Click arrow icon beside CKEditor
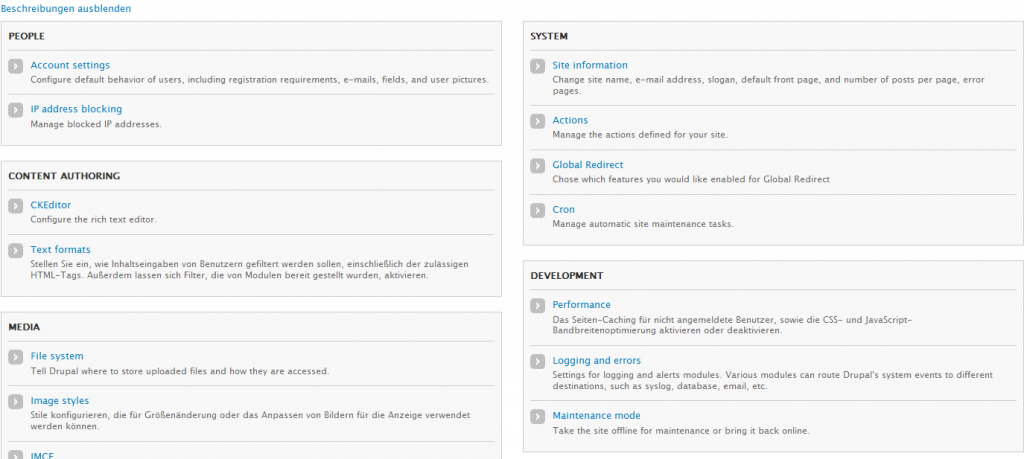Viewport: 1024px width, 459px height. 15,206
